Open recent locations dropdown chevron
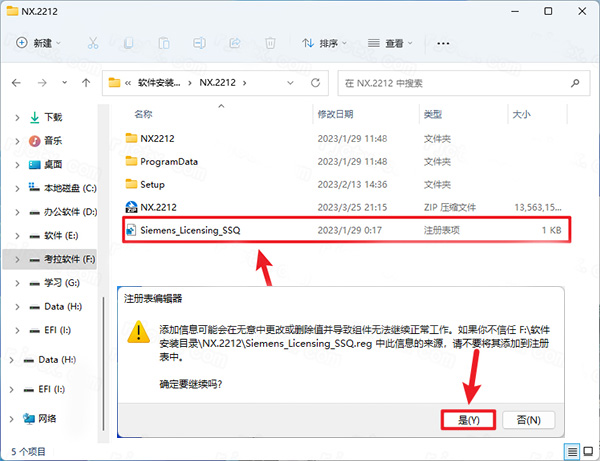This screenshot has height=461, width=600. click(65, 83)
